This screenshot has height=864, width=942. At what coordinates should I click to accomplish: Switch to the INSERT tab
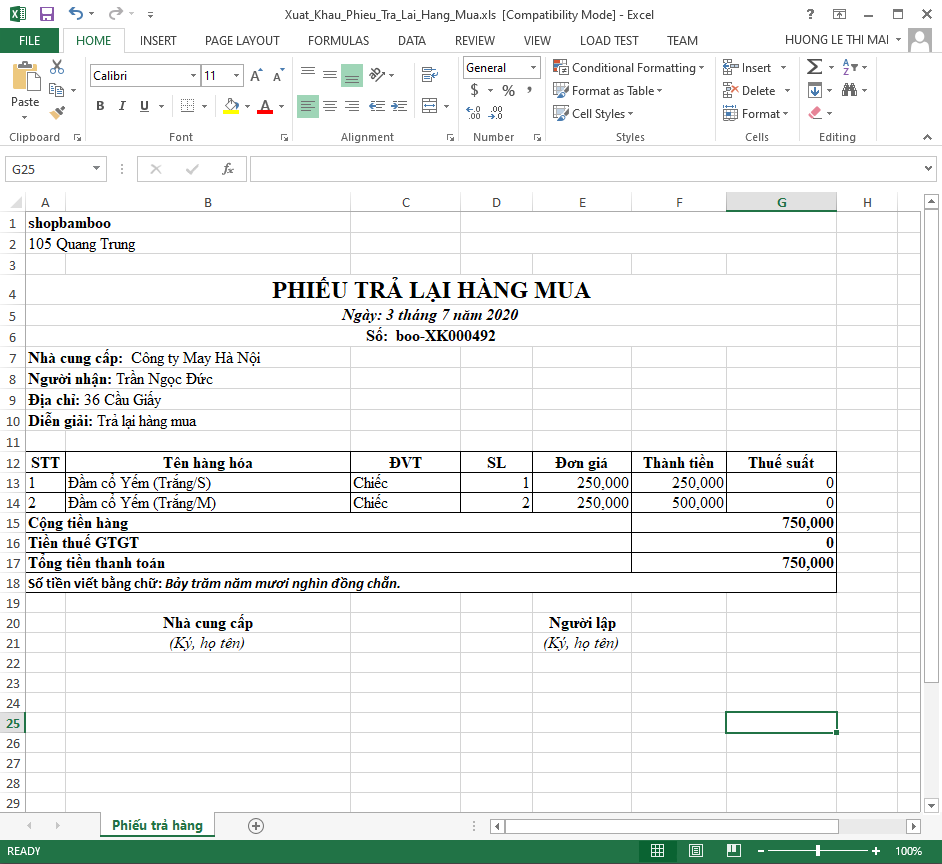(158, 40)
